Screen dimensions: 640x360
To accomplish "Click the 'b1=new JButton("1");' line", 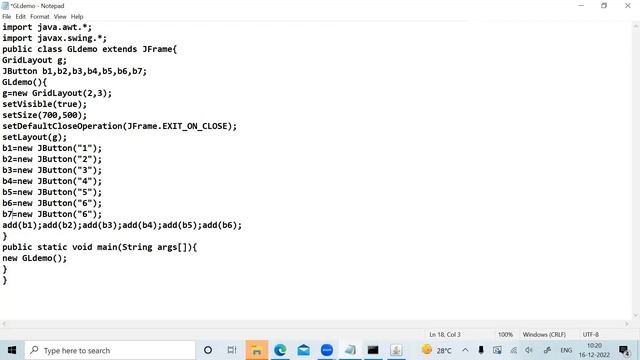I will 52,148.
